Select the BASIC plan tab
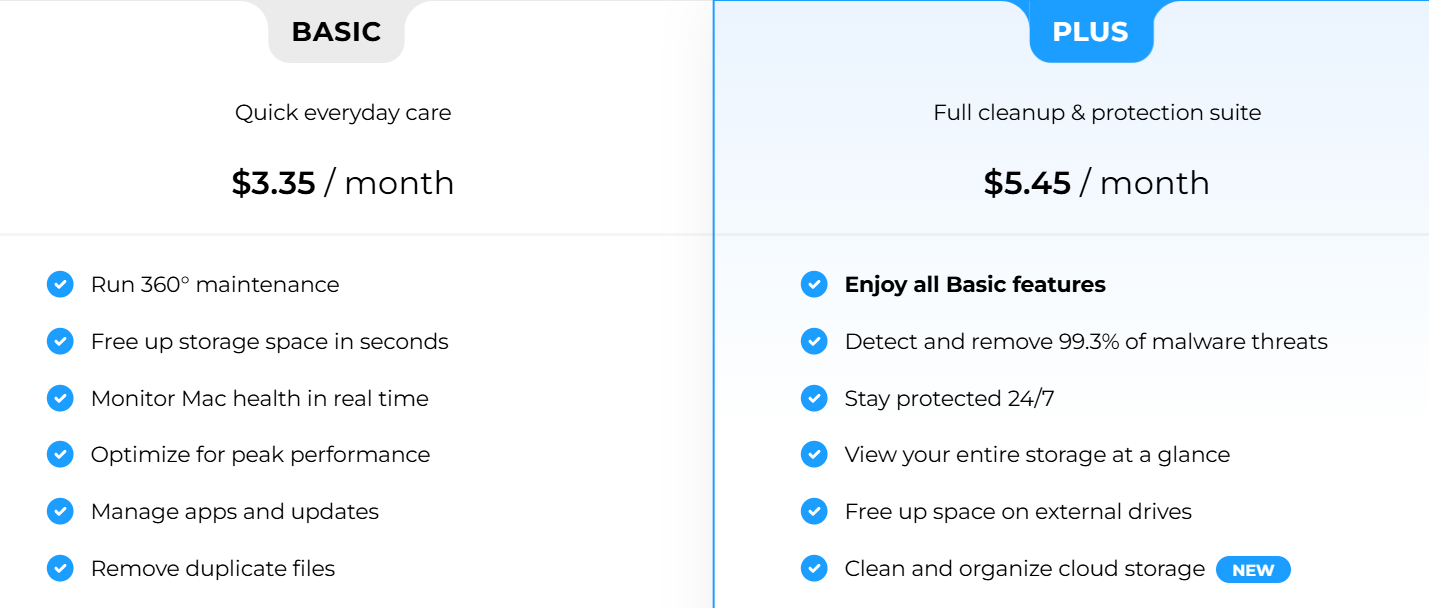The image size is (1429, 608). 337,32
